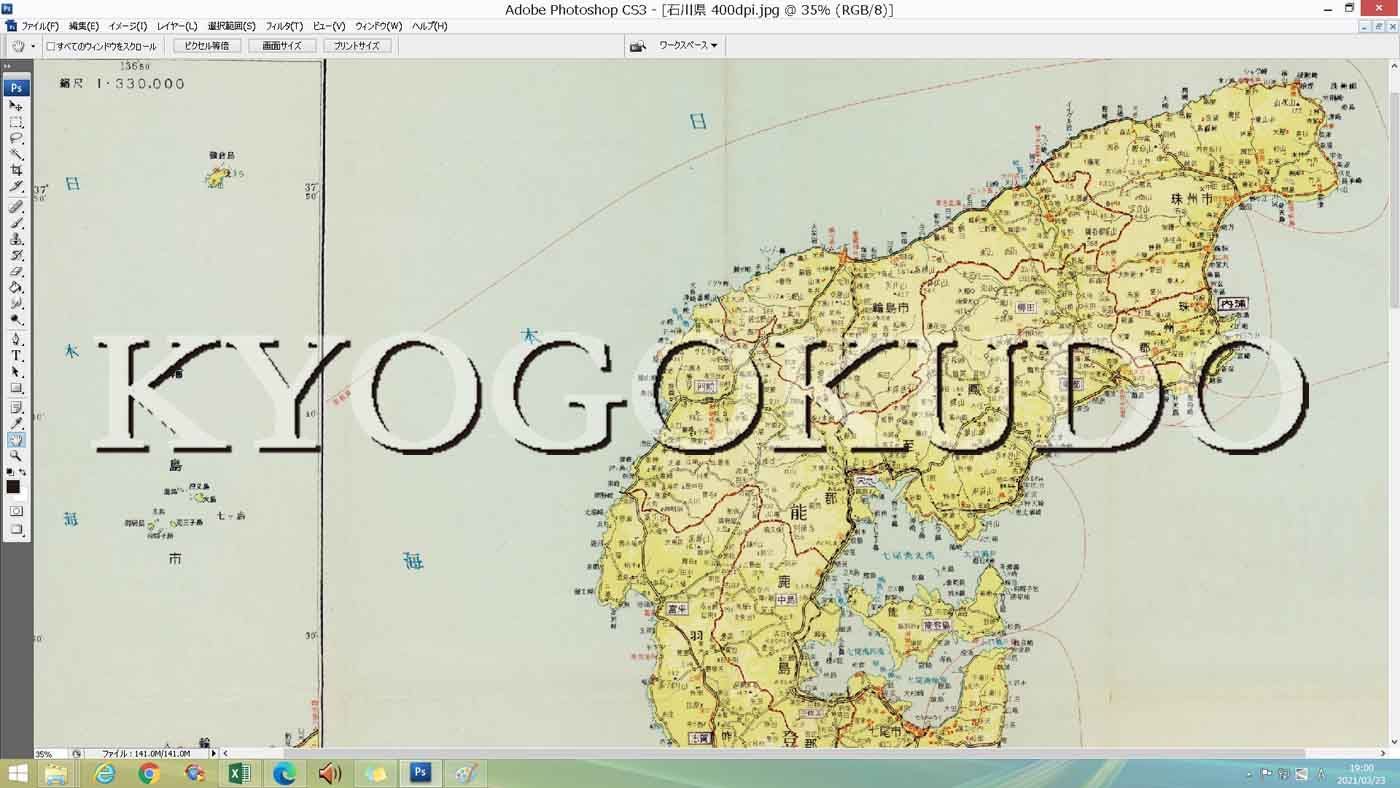
Task: Select the Blur tool
Action: point(16,303)
